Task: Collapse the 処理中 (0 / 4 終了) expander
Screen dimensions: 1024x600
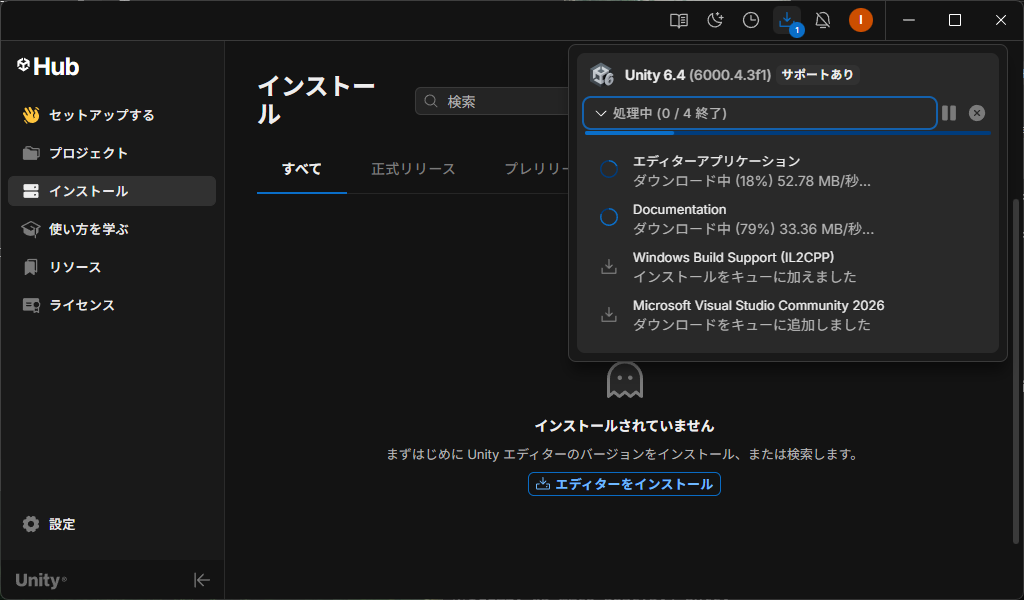Action: (760, 113)
